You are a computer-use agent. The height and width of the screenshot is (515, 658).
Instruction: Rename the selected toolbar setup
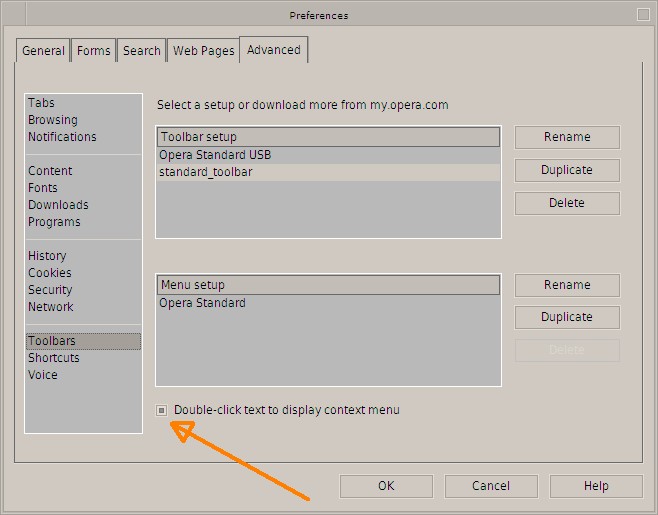(x=567, y=137)
